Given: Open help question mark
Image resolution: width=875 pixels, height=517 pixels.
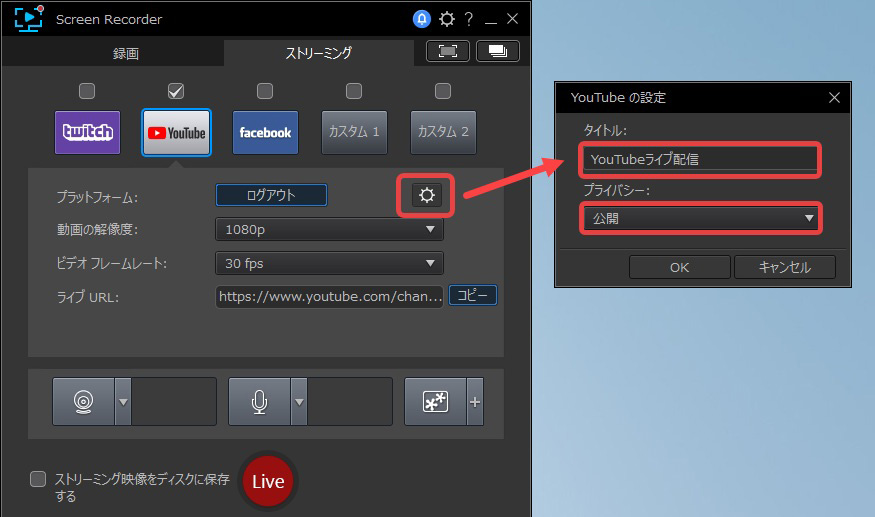Looking at the screenshot, I should point(469,19).
